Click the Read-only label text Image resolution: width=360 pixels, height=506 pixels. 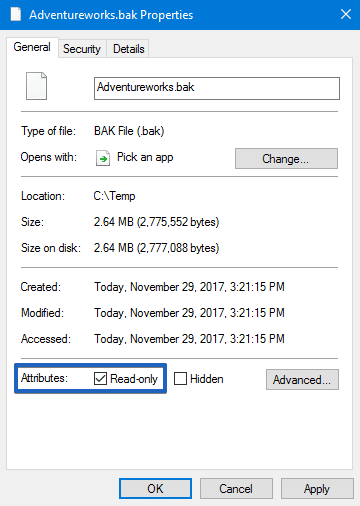[134, 379]
